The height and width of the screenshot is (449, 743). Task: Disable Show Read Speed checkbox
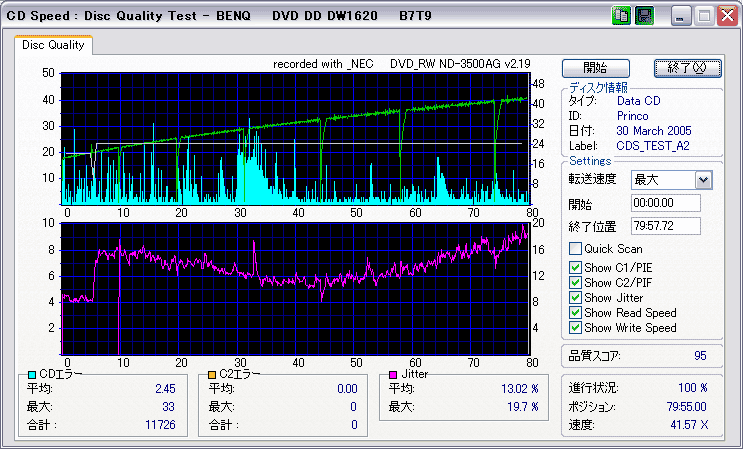point(575,313)
